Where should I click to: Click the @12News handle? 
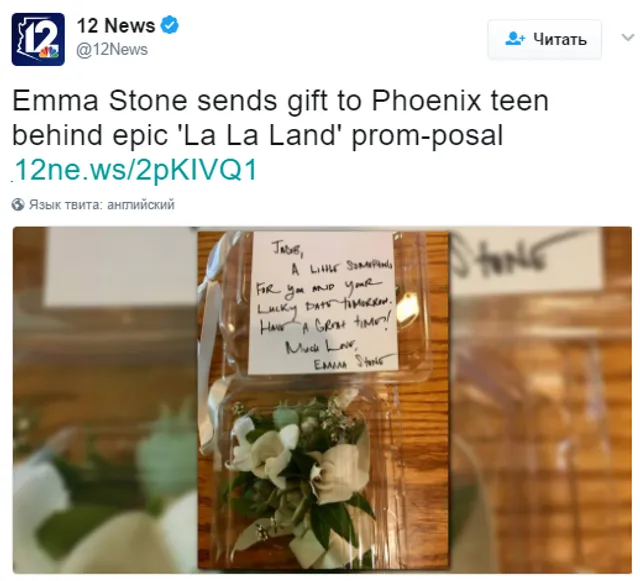pyautogui.click(x=112, y=50)
